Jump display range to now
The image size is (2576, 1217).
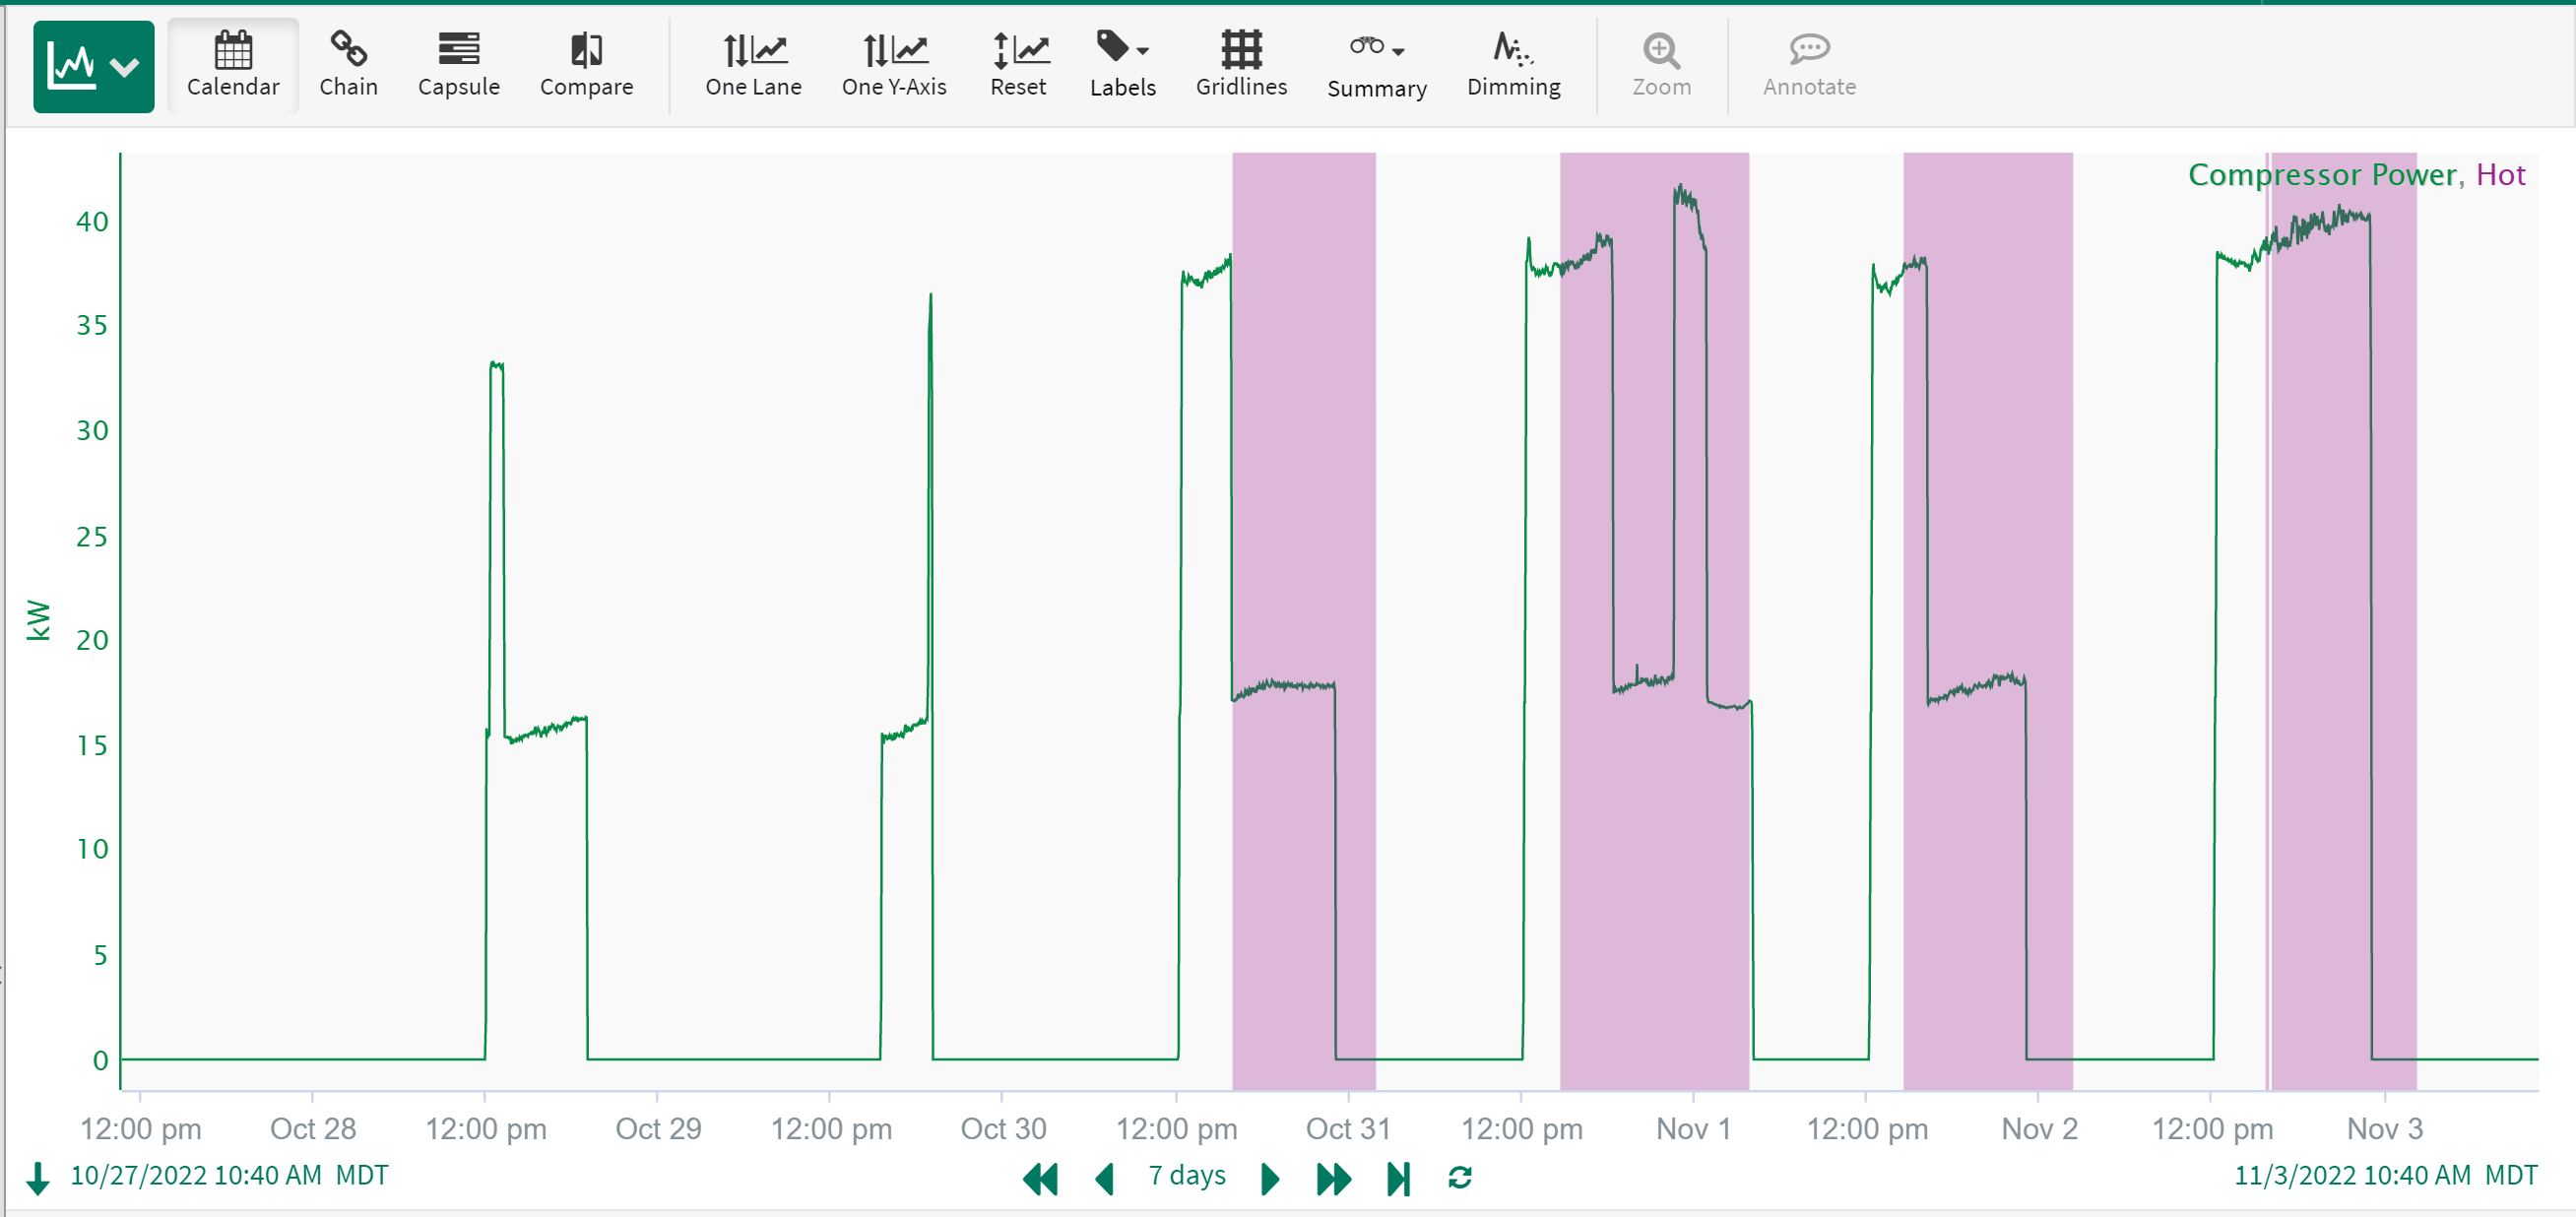click(1399, 1178)
